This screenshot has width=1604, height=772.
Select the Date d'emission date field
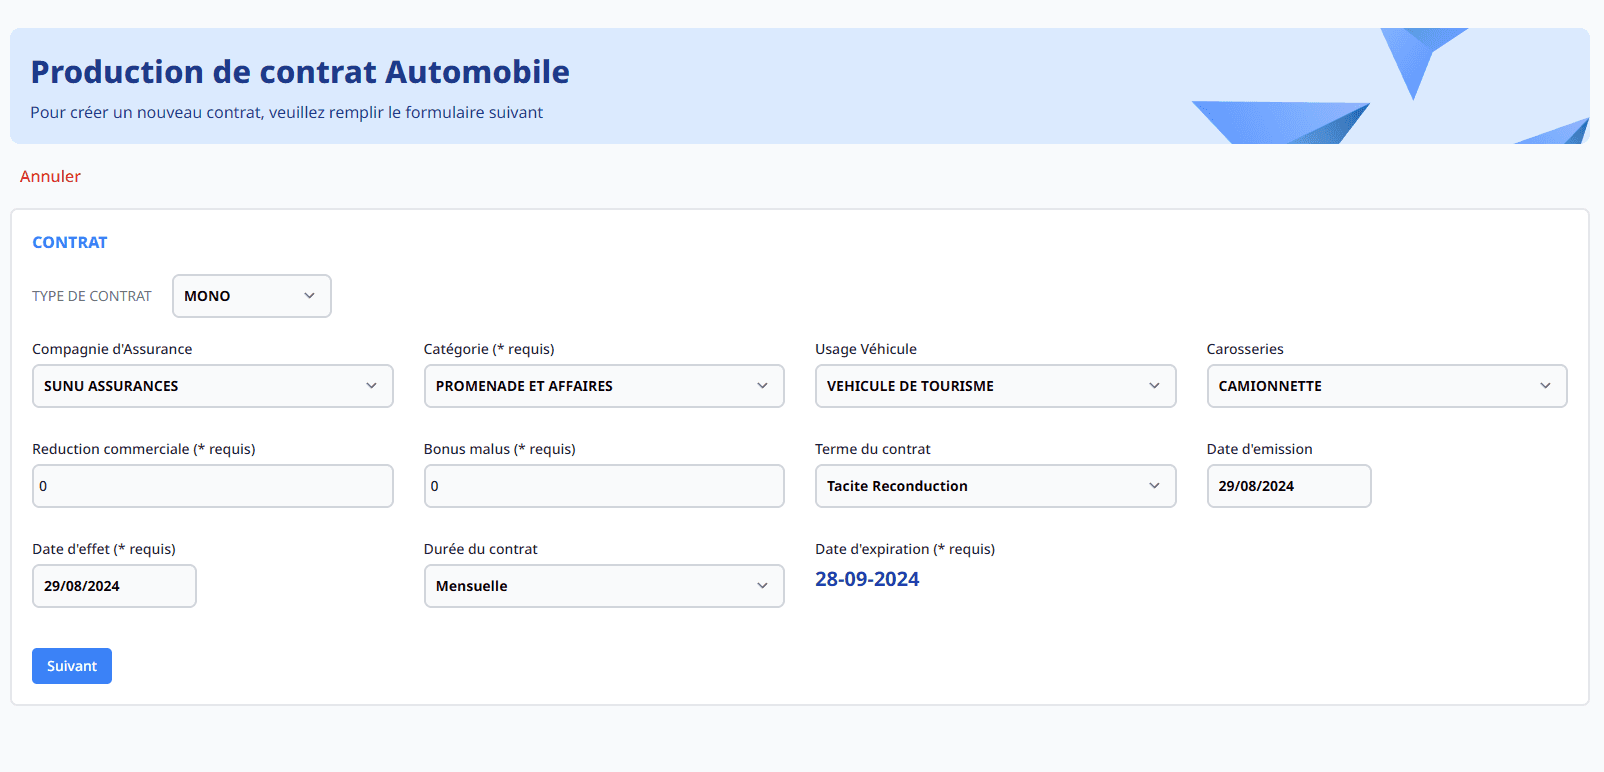click(1288, 486)
